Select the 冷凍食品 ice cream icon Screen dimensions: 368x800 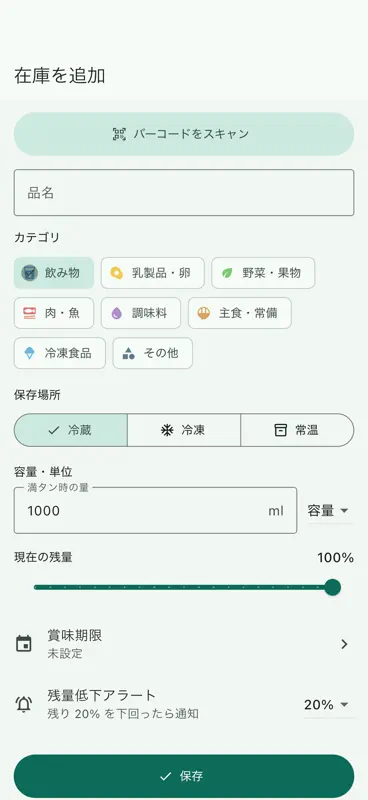30,353
